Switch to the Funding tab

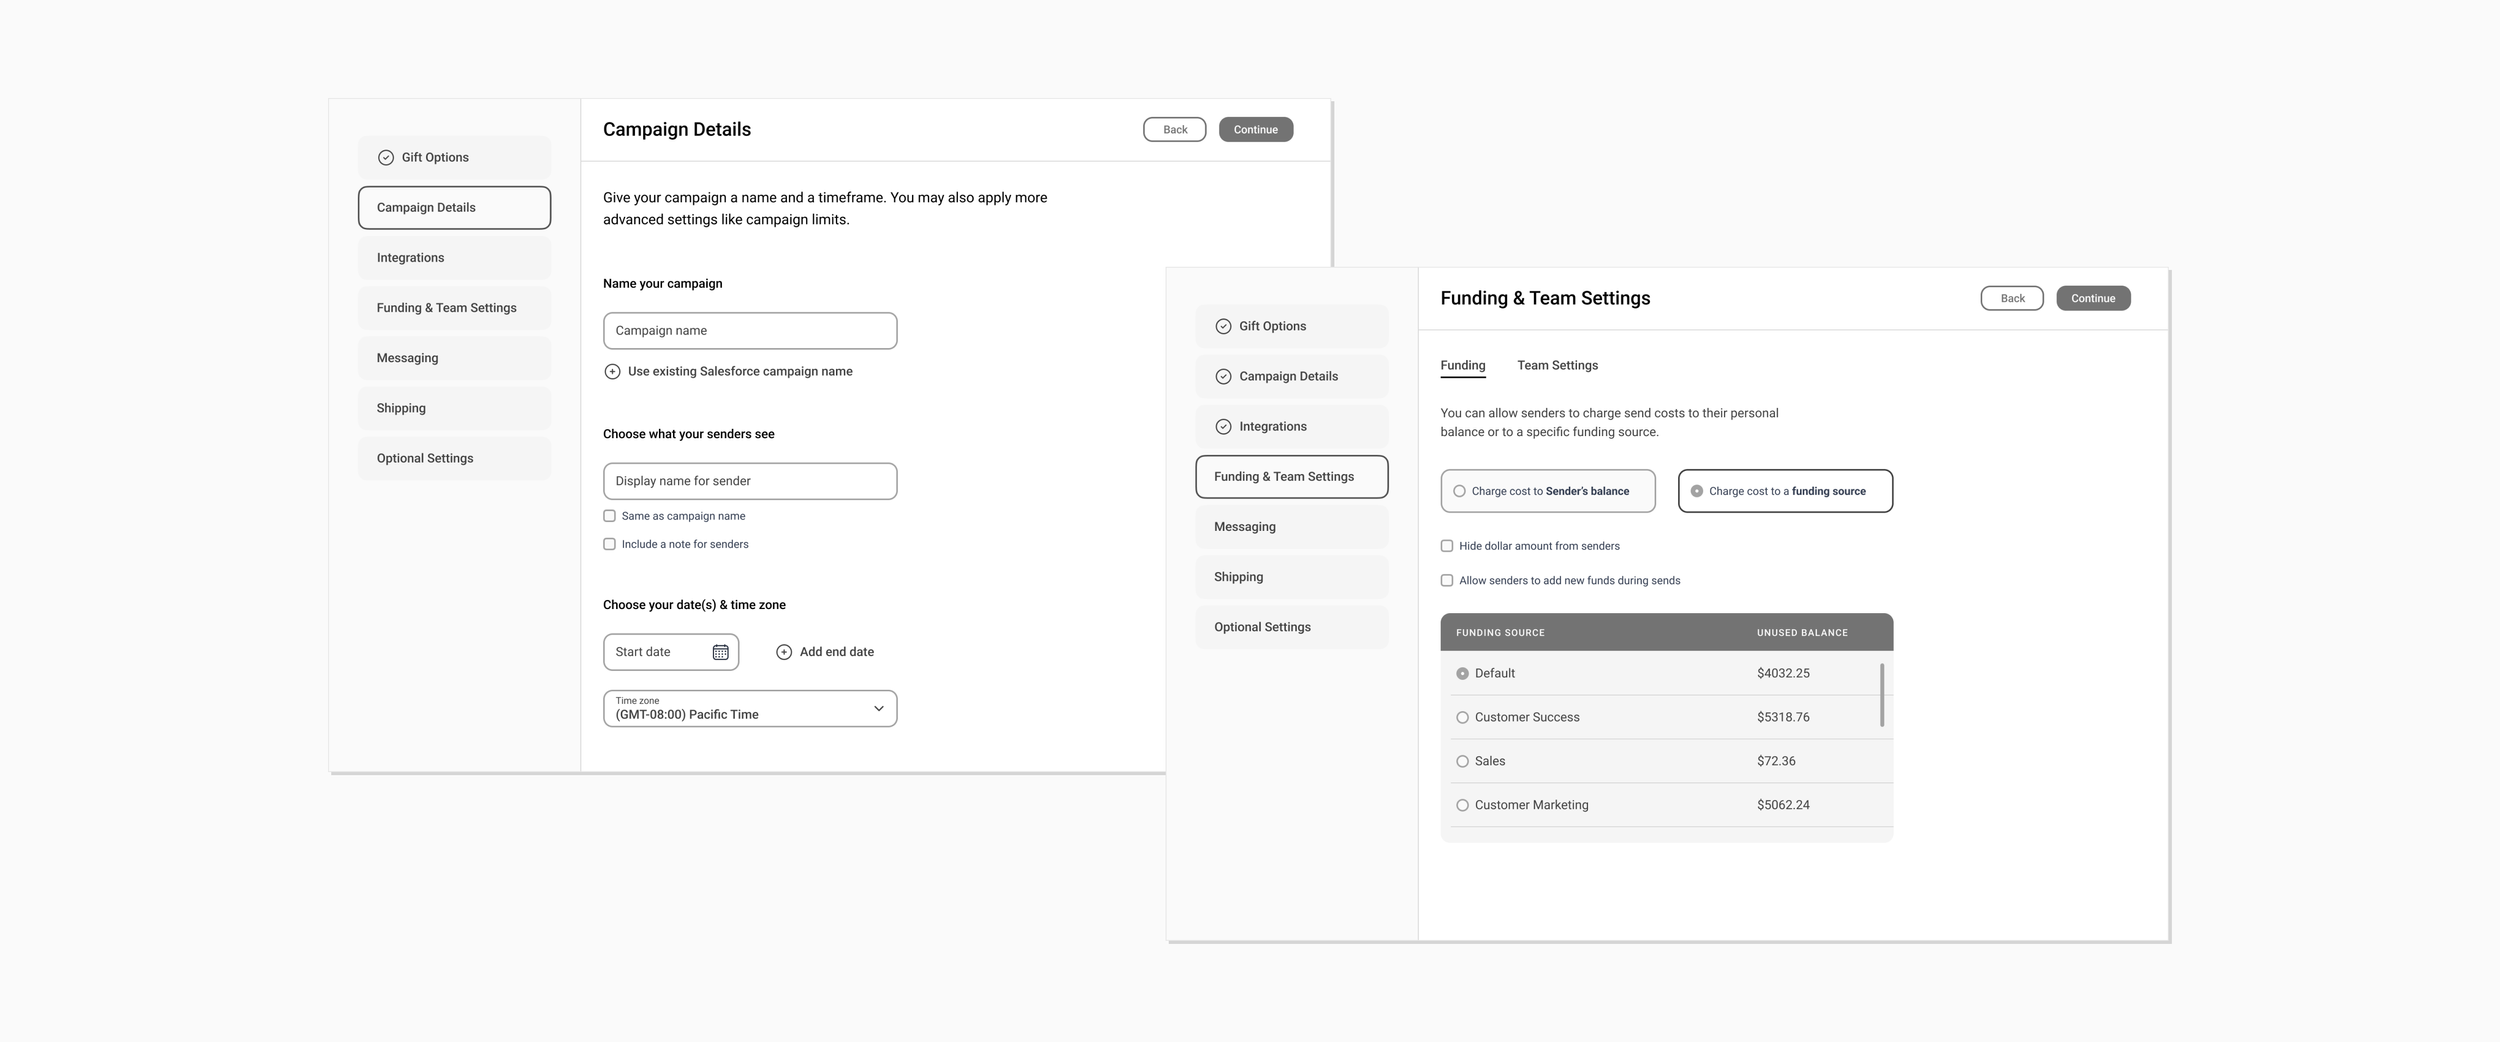1462,366
